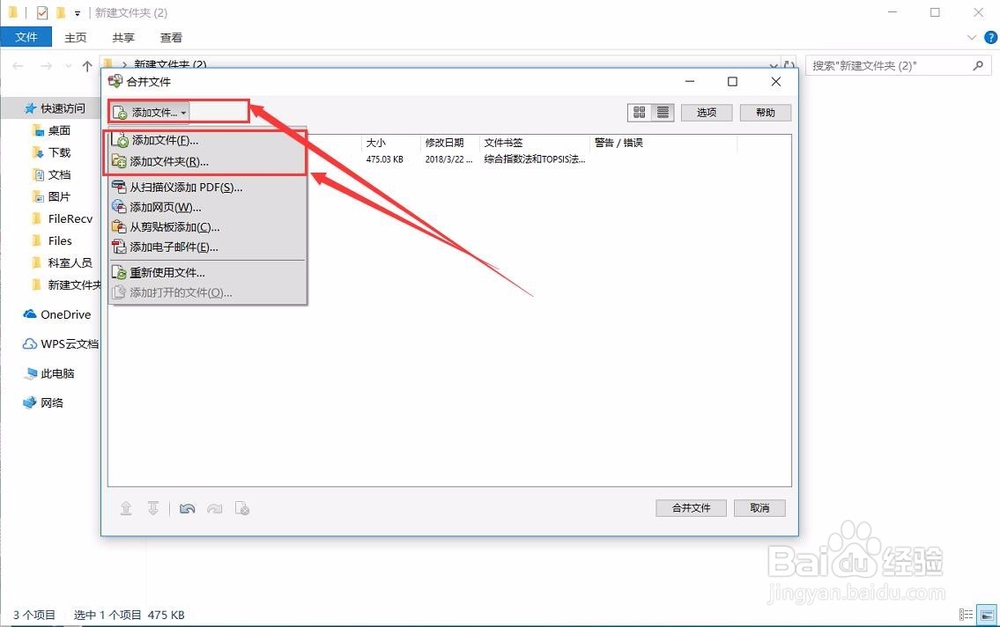Image resolution: width=1000 pixels, height=627 pixels.
Task: Move selected file up with arrow icon
Action: [x=126, y=508]
